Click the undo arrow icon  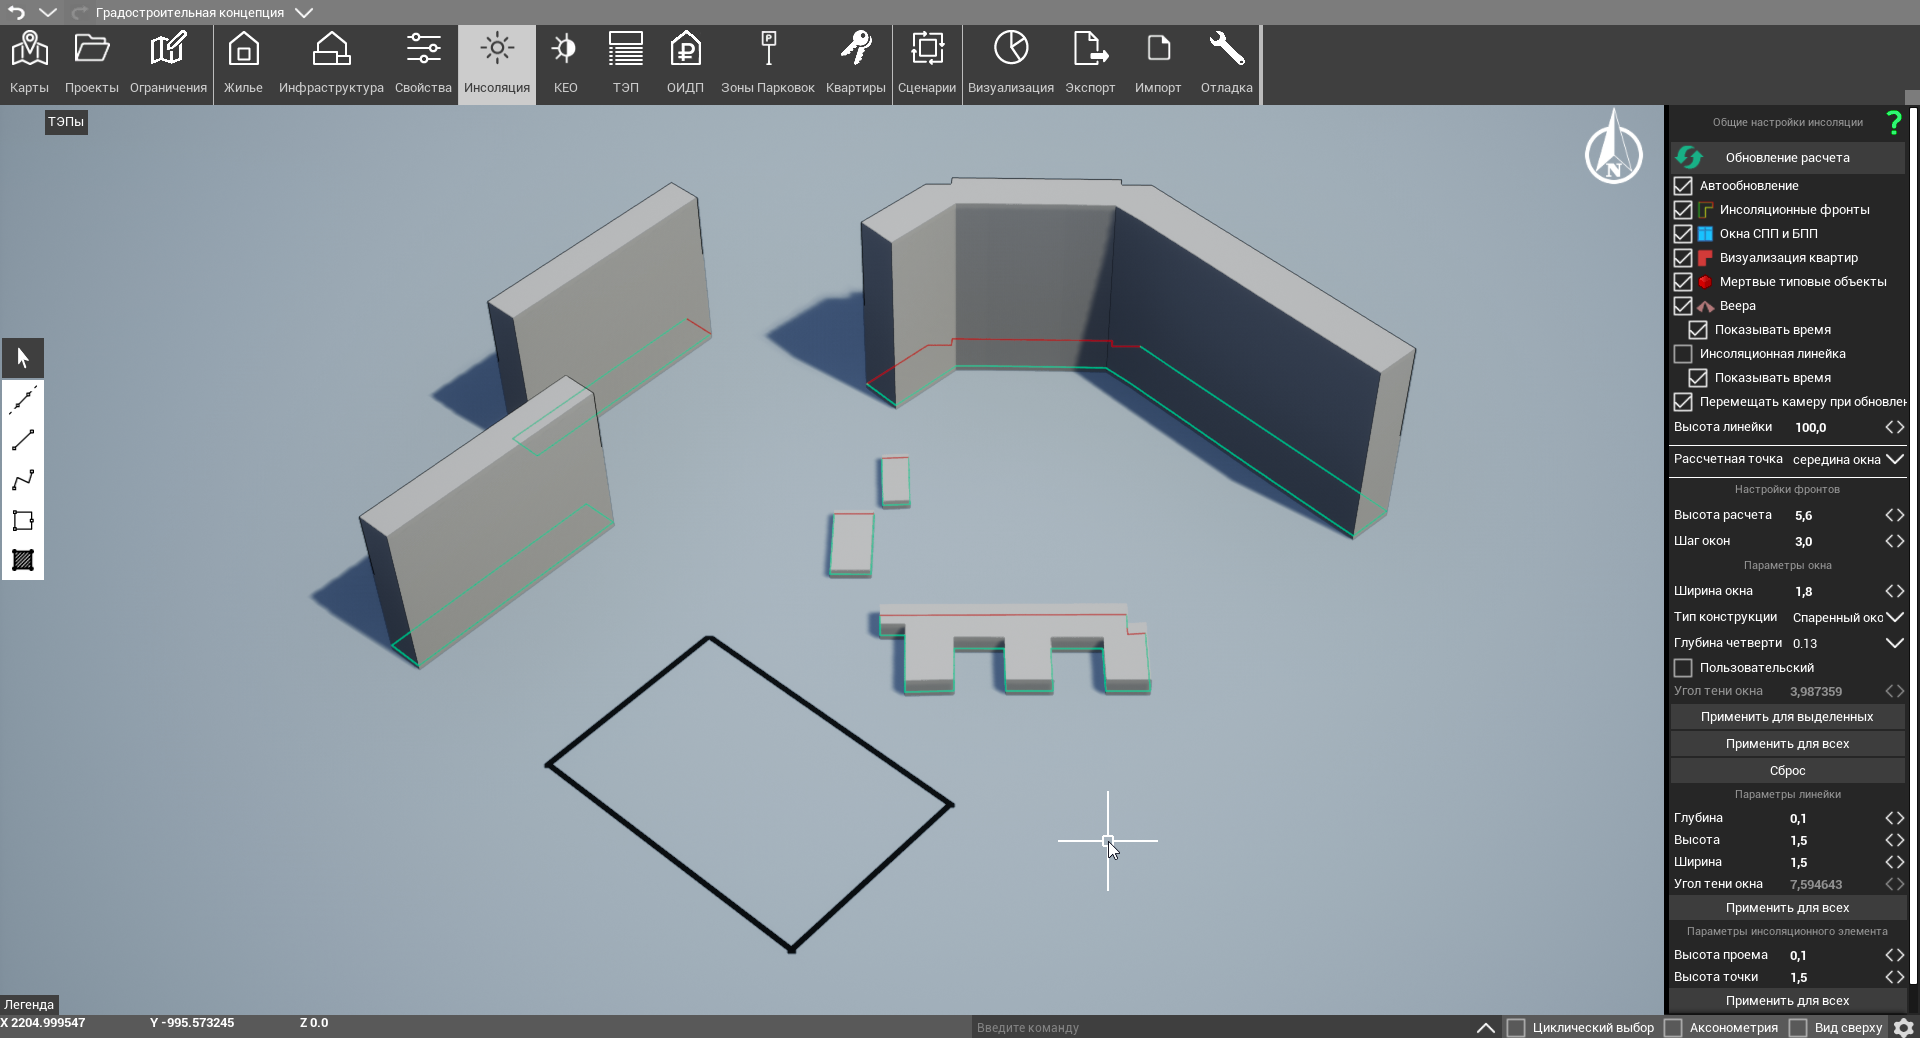tap(16, 12)
